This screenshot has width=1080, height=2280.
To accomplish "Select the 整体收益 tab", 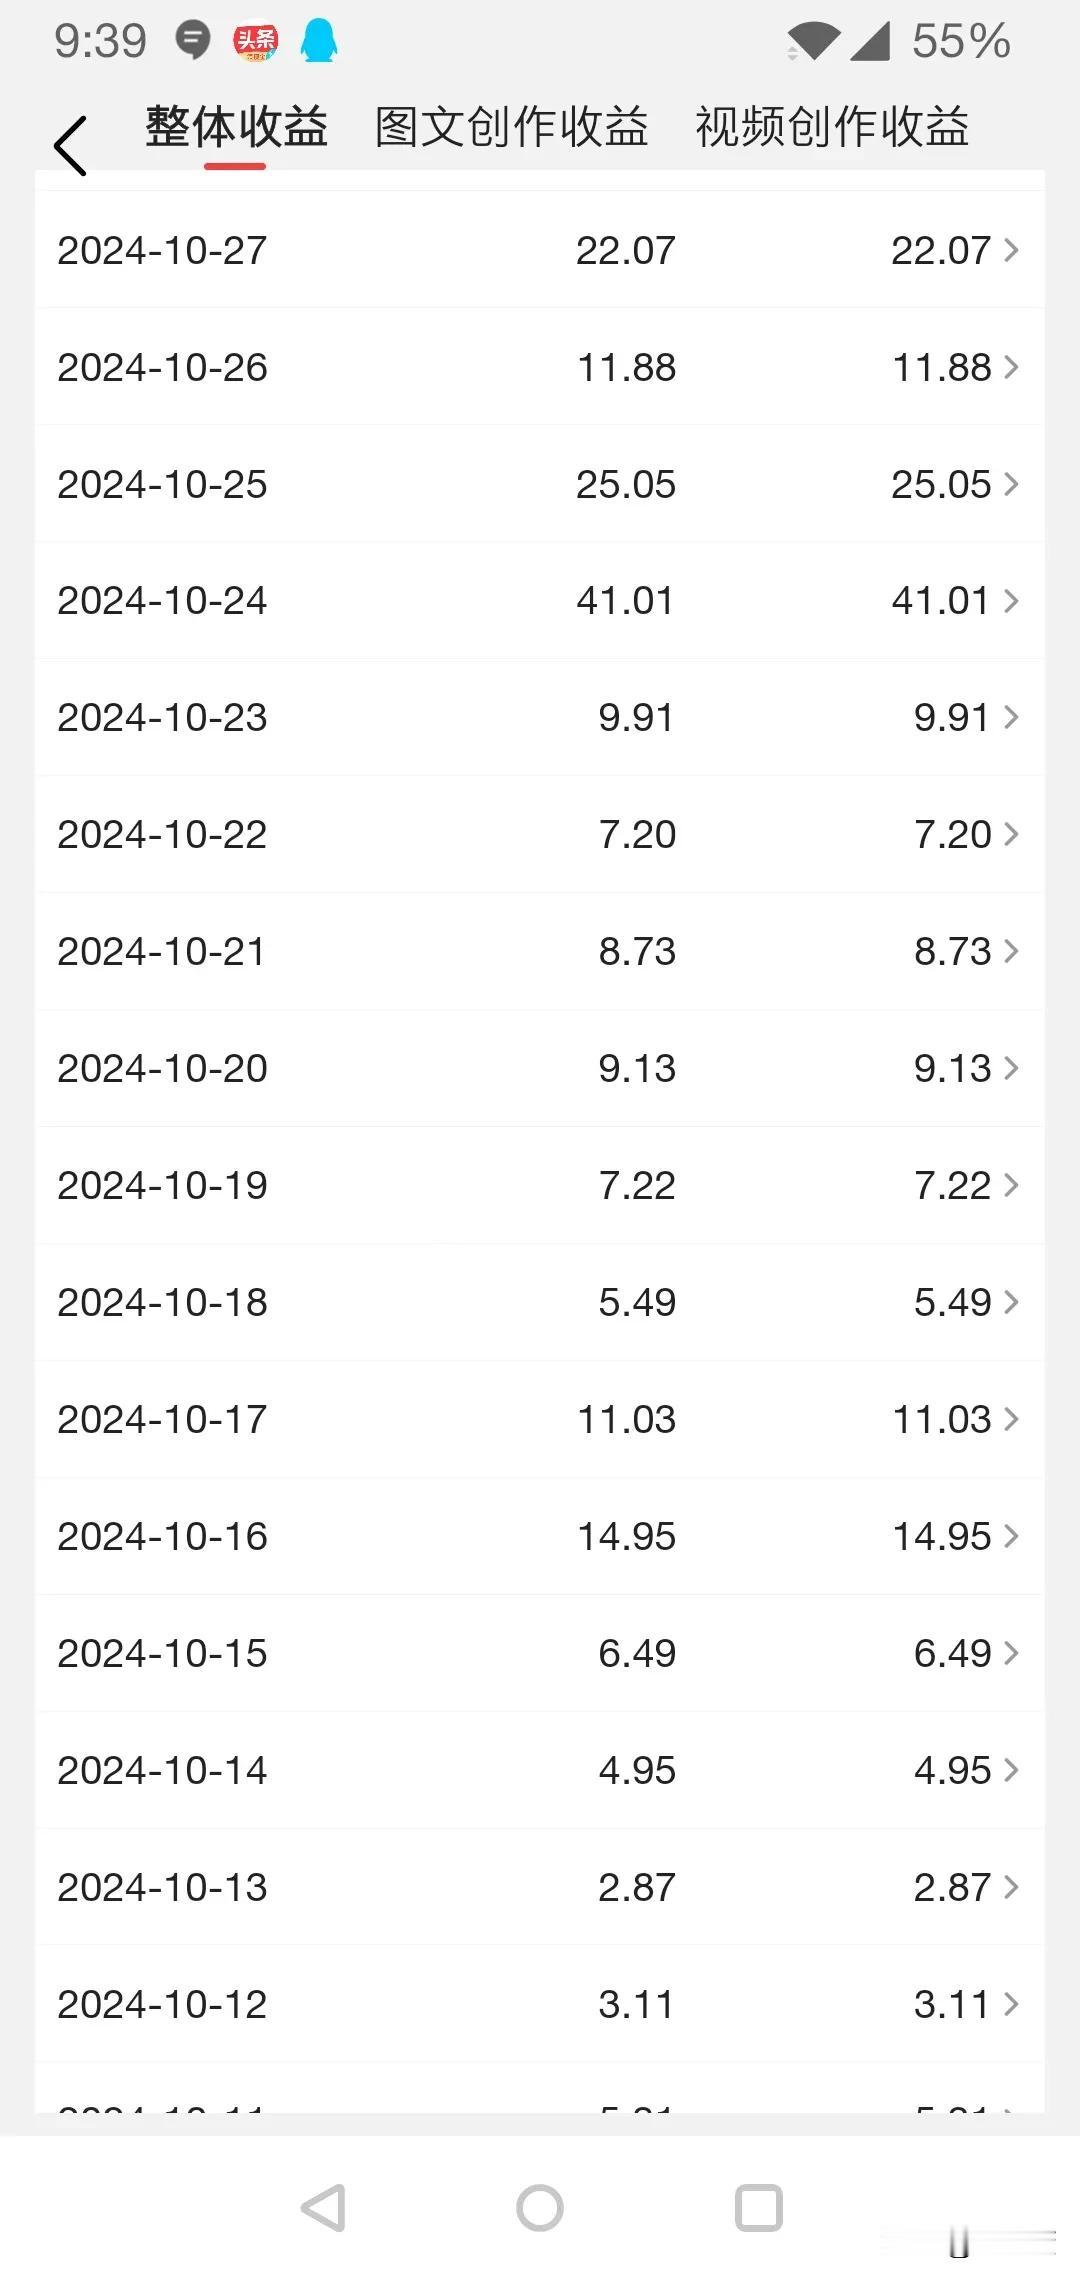I will click(x=236, y=127).
